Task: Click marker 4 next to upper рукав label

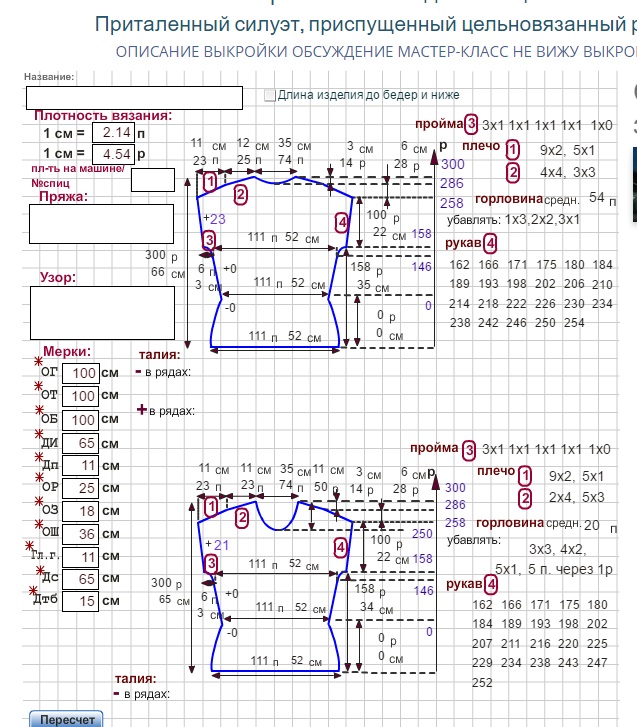Action: coord(489,243)
